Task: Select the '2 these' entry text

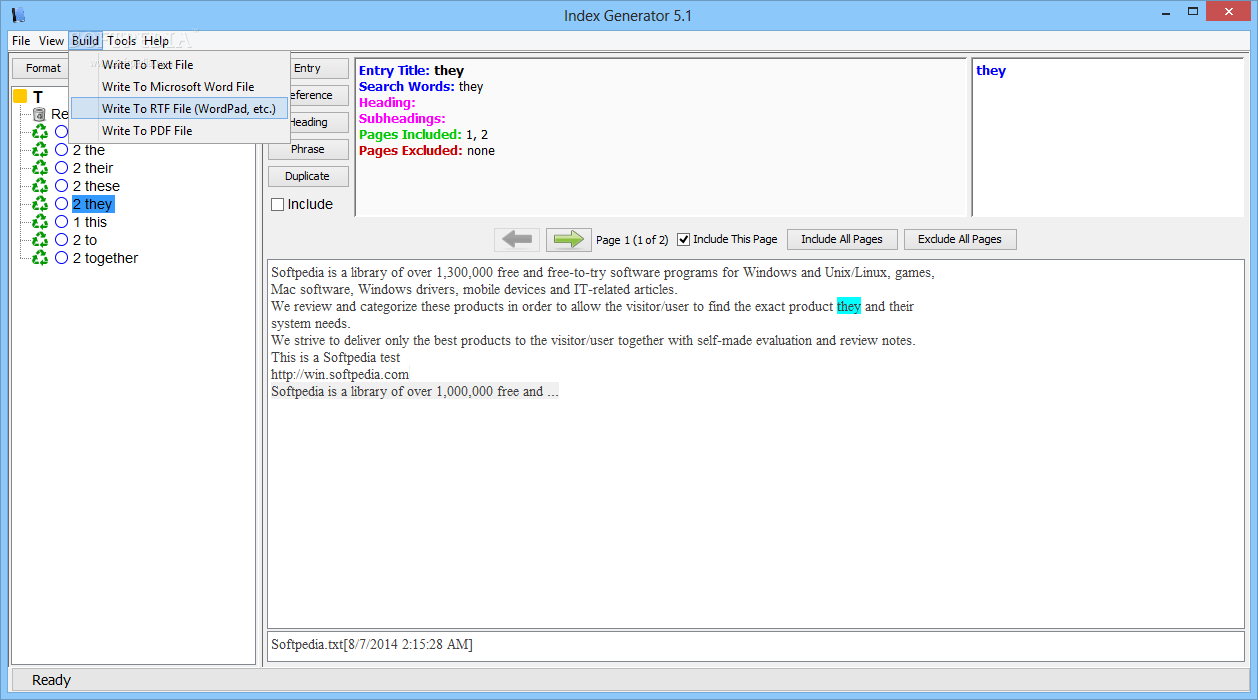Action: (96, 186)
